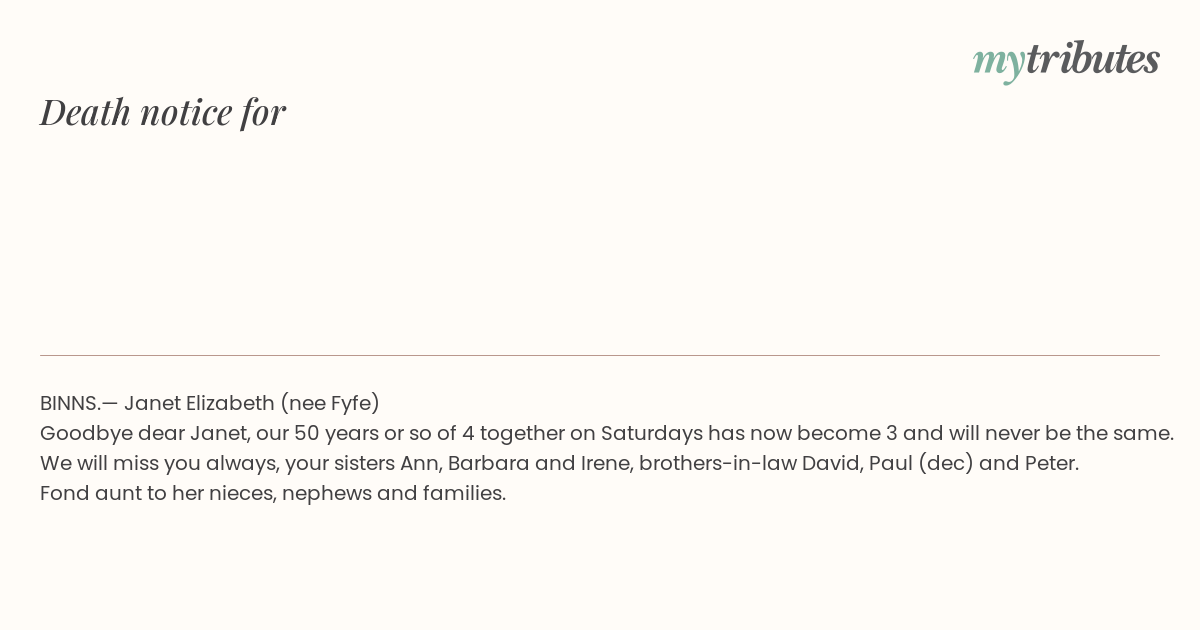Click the green 'my' part of logo

pyautogui.click(x=999, y=64)
